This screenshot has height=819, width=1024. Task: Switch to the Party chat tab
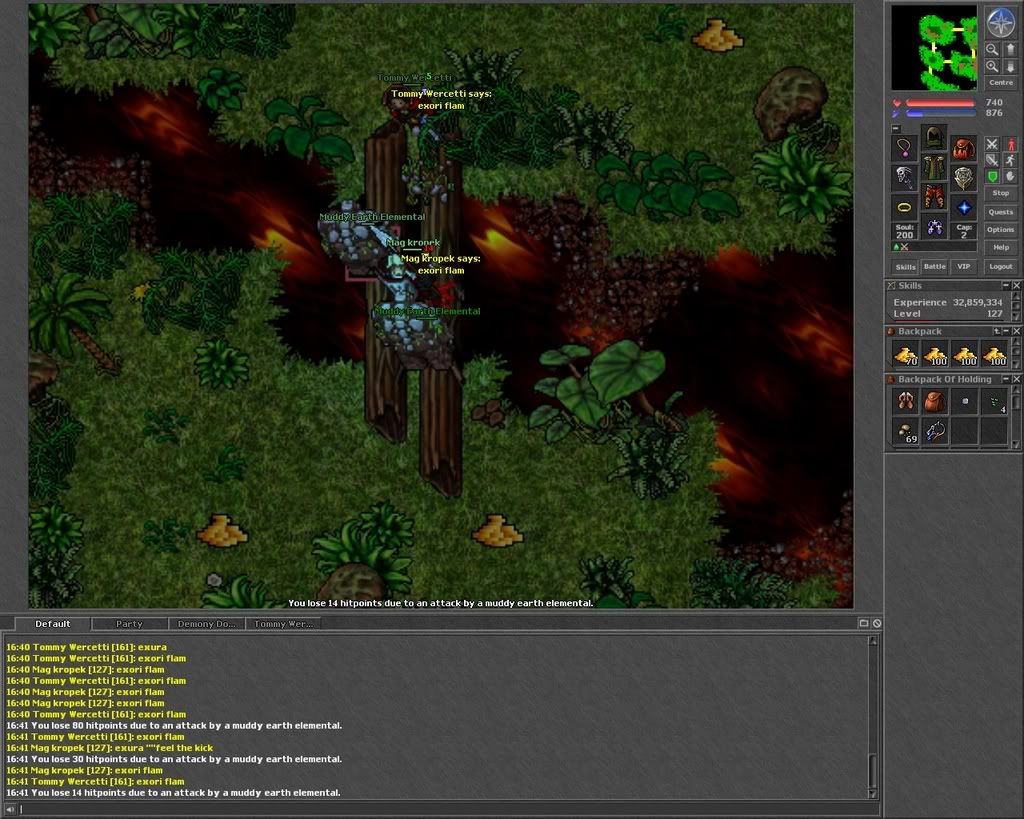click(129, 624)
